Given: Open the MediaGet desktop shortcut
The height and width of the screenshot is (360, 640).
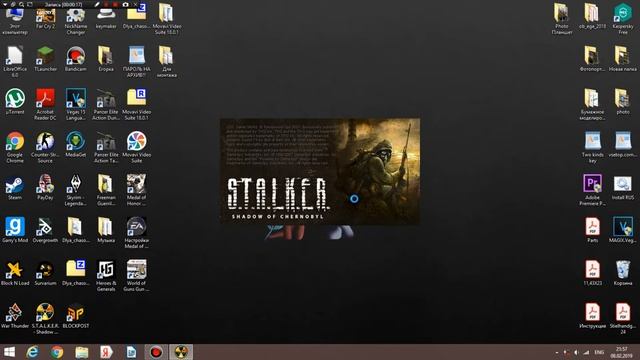Looking at the screenshot, I should (76, 144).
